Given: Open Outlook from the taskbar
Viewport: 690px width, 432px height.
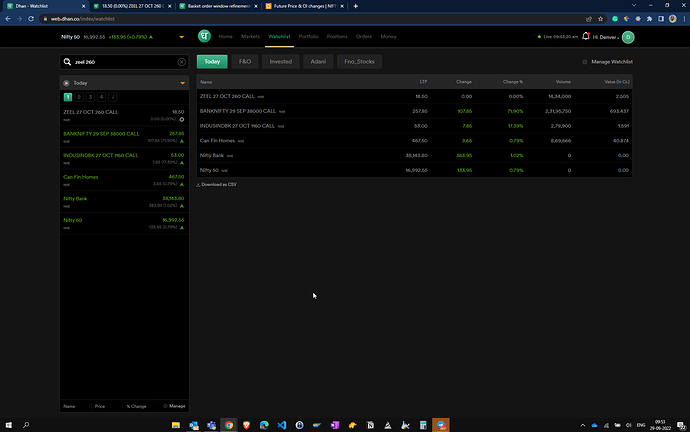Looking at the screenshot, I should 194,425.
